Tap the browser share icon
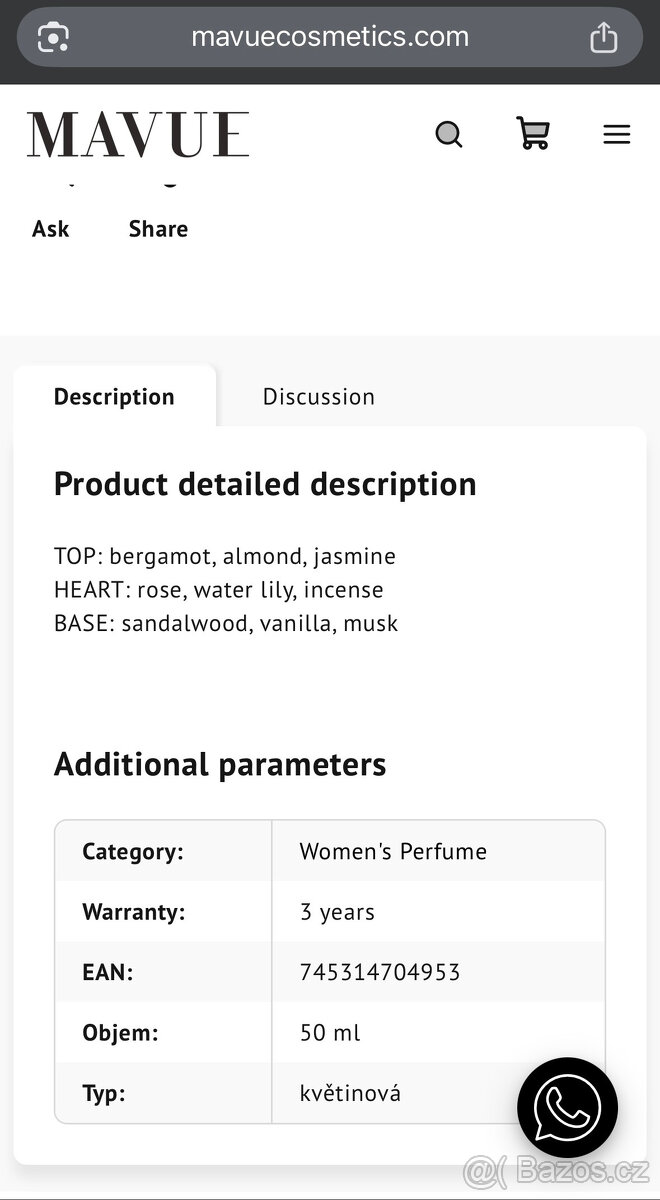Screen dimensions: 660x1200 point(603,38)
